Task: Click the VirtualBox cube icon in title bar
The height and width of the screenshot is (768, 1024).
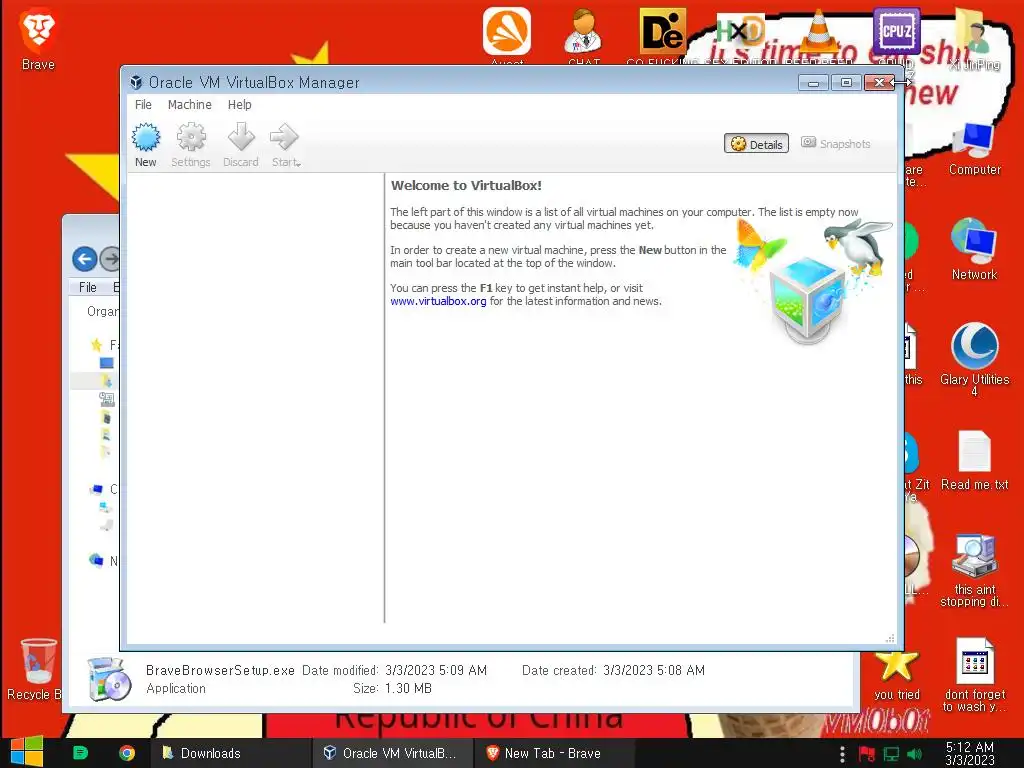Action: tap(136, 82)
